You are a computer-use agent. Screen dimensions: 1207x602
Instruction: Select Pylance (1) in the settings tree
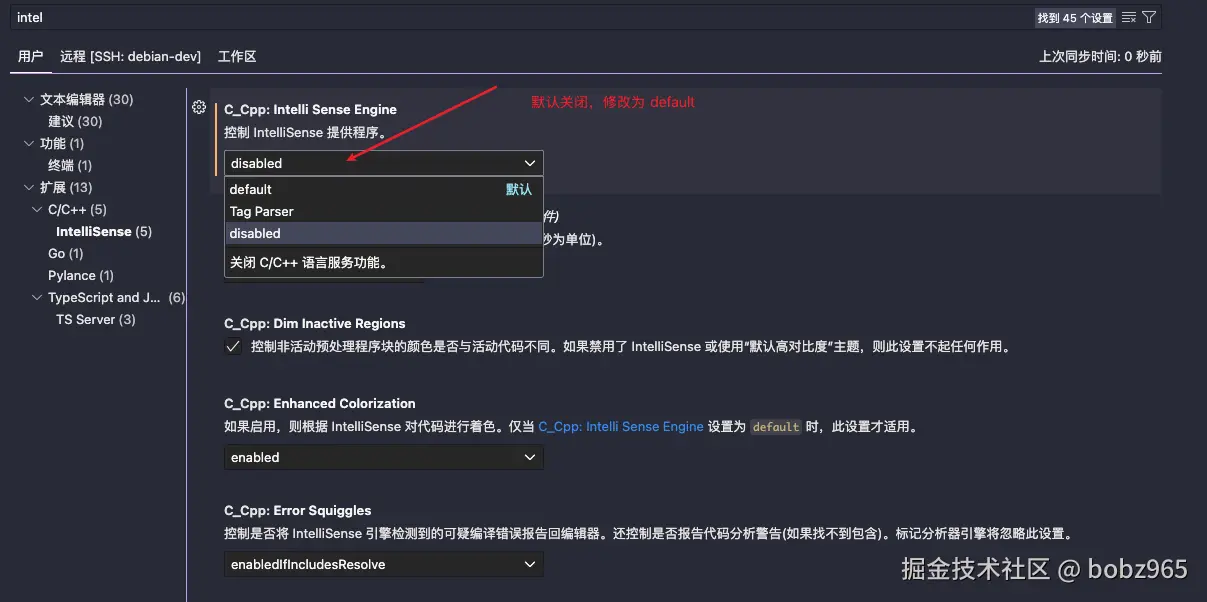(81, 275)
